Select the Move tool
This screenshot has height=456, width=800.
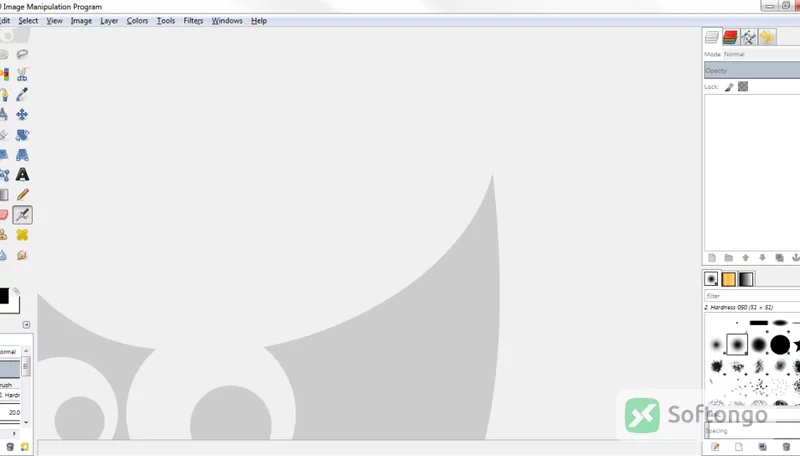(22, 114)
